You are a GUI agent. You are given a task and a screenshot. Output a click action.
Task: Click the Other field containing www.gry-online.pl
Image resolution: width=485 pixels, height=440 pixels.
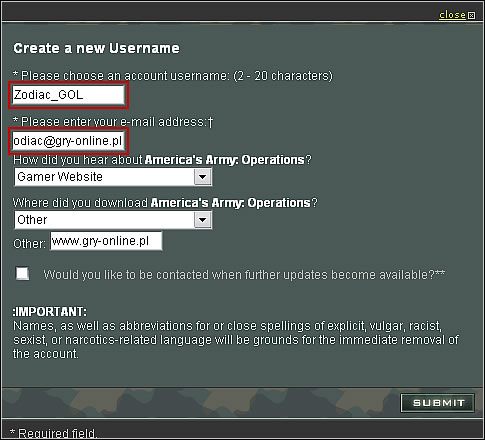[106, 241]
